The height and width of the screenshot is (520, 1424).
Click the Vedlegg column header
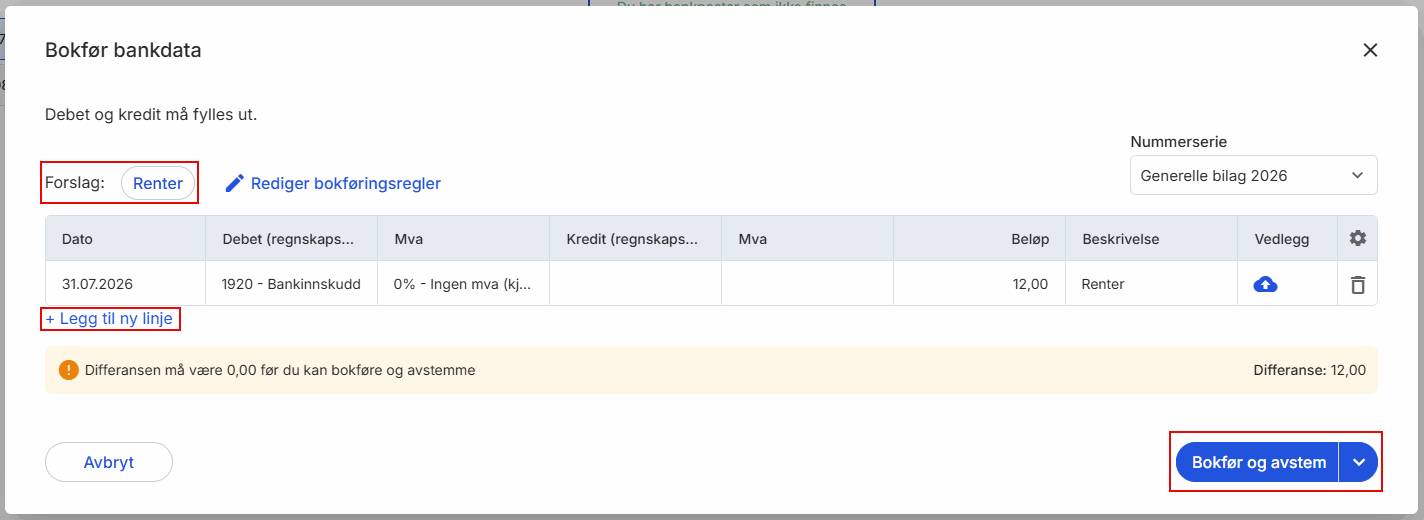point(1287,239)
